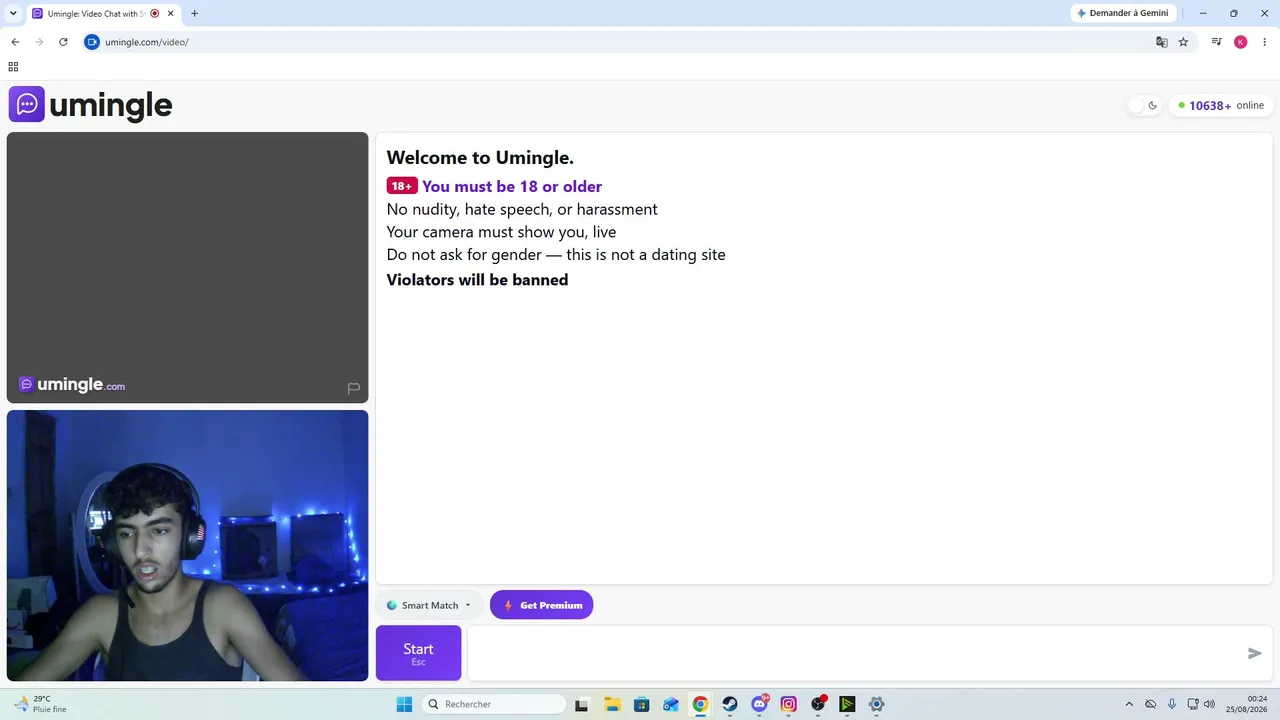This screenshot has height=720, width=1280.
Task: Focus the chat message input field
Action: pos(855,653)
